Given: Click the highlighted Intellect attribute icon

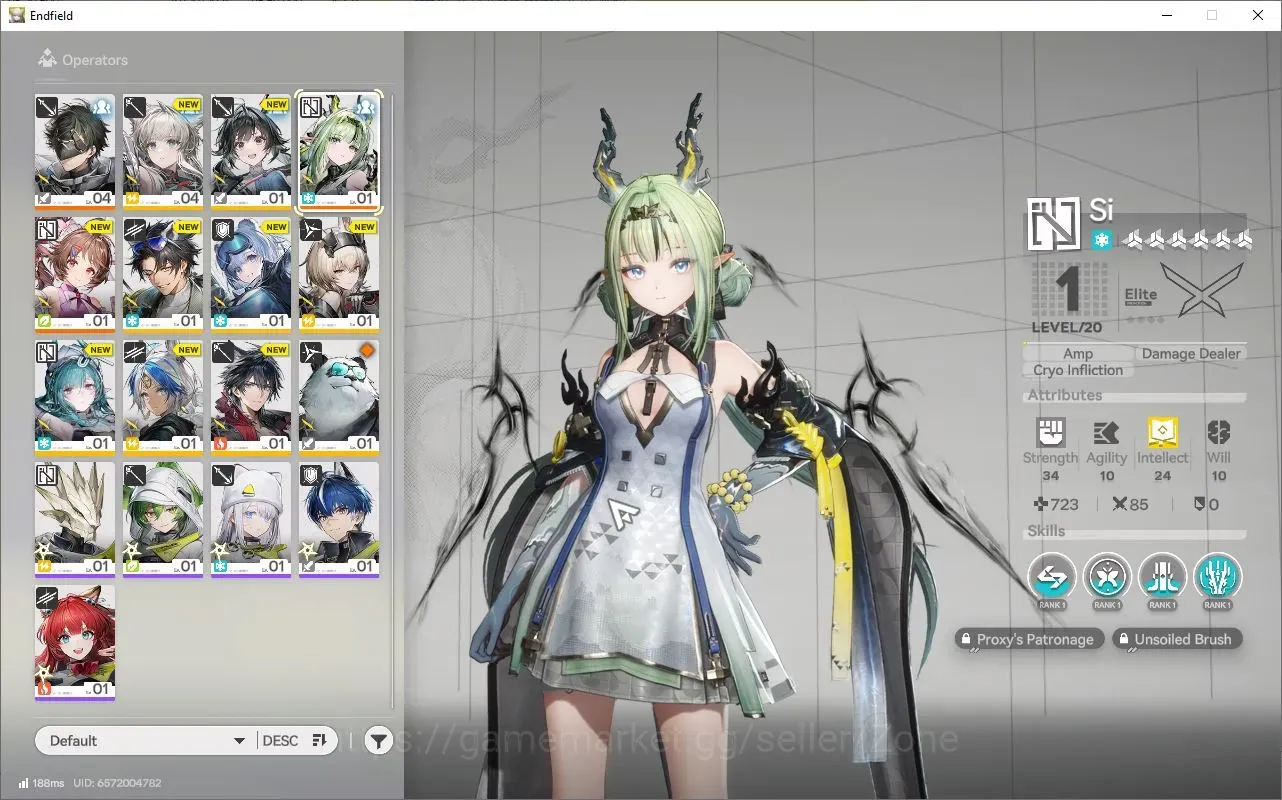Looking at the screenshot, I should (1162, 433).
